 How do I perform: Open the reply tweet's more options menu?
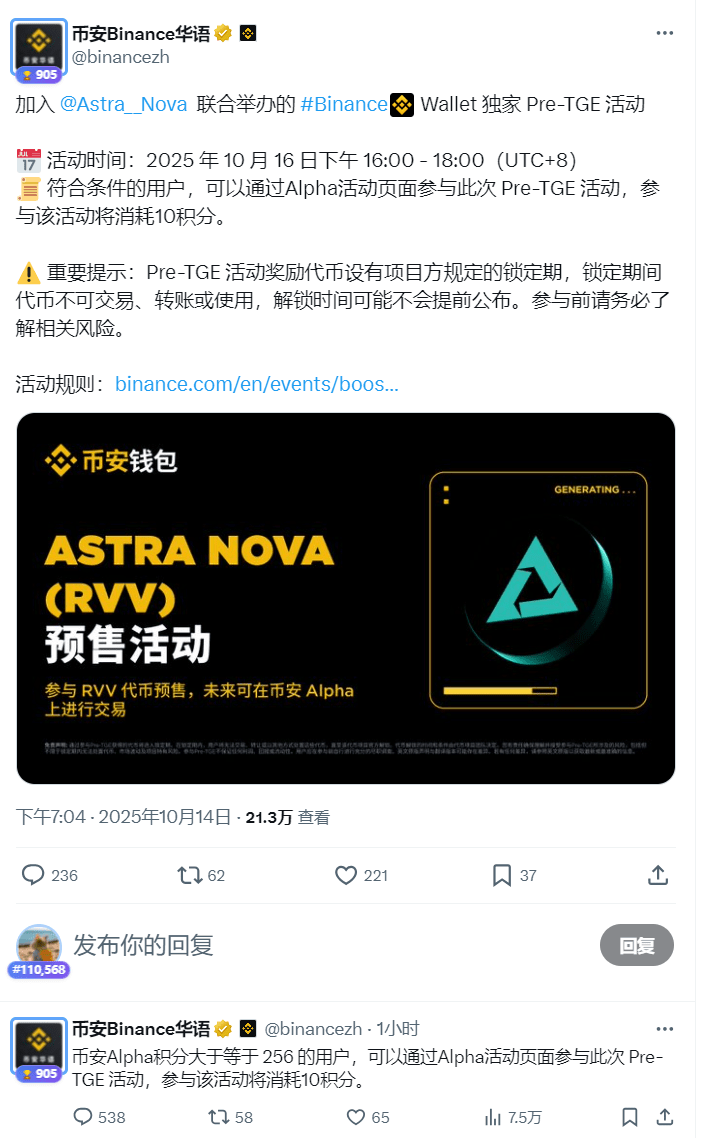click(664, 1028)
